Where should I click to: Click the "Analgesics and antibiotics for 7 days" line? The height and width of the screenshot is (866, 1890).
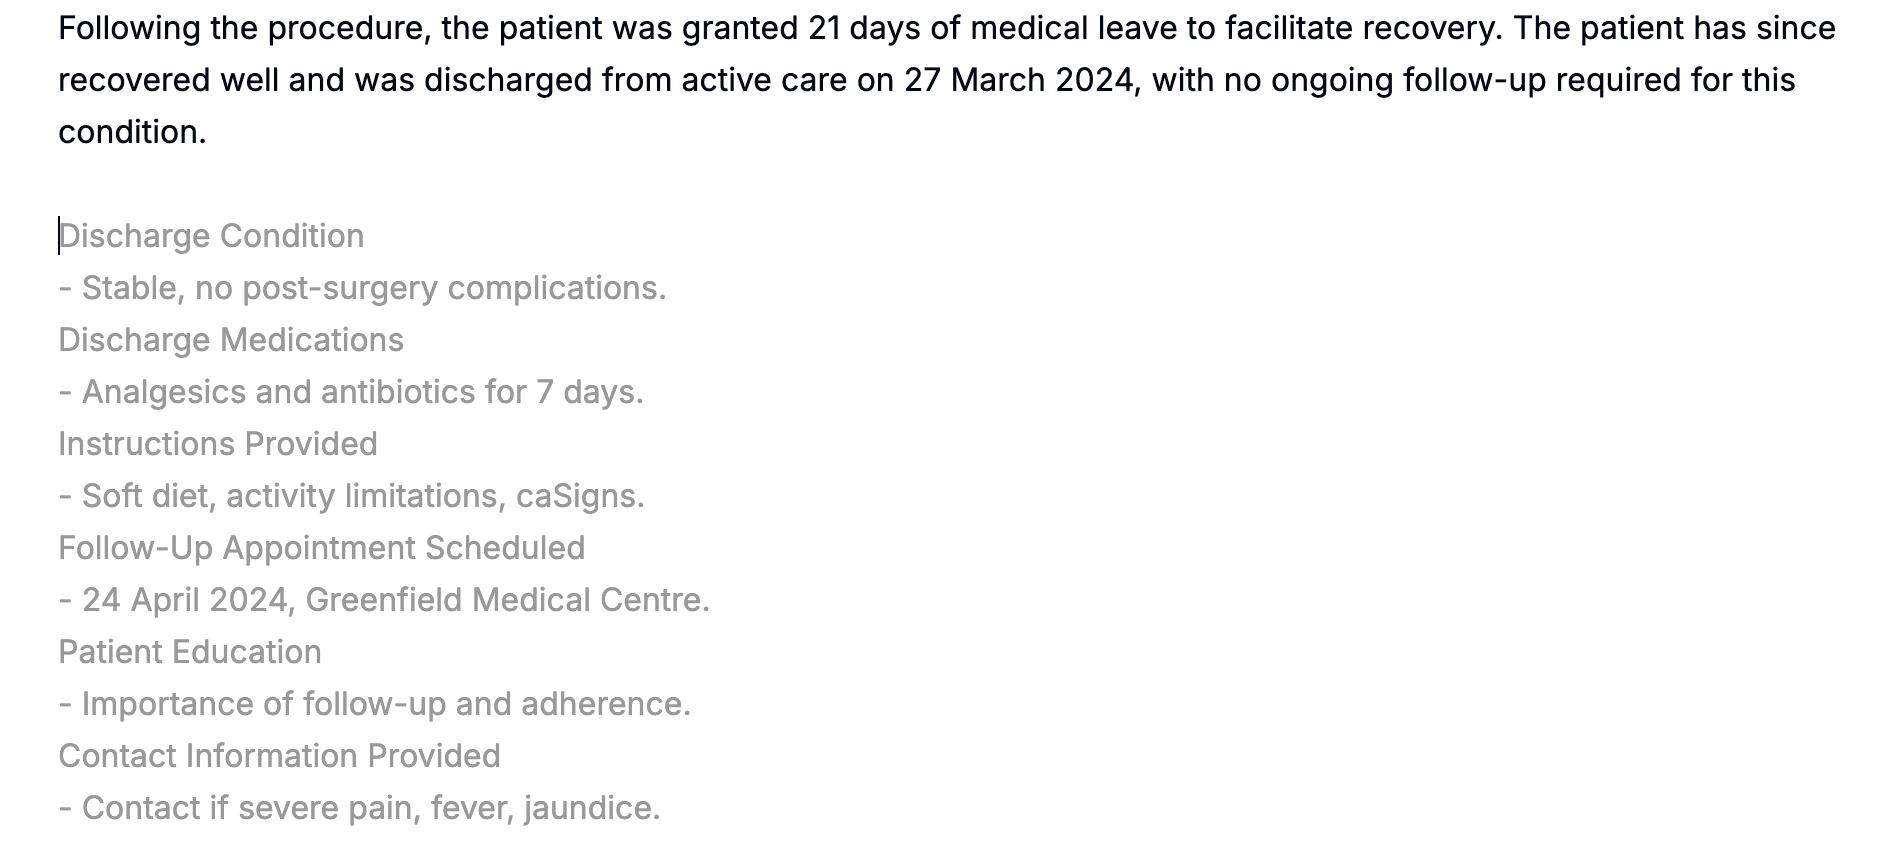coord(361,392)
